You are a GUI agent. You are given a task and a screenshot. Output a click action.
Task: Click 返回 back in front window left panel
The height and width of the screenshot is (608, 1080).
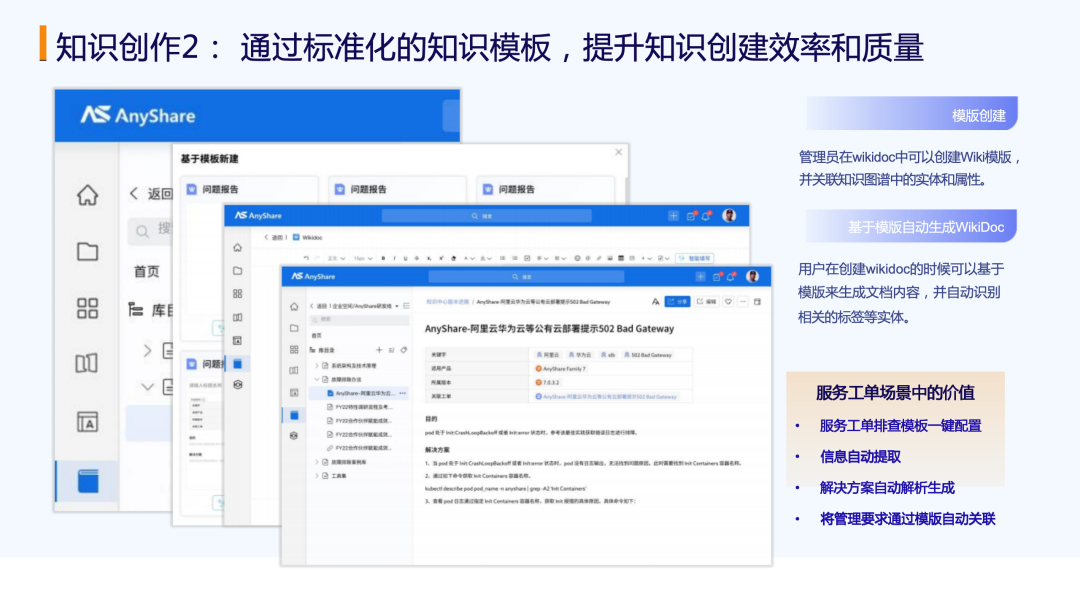(x=318, y=306)
